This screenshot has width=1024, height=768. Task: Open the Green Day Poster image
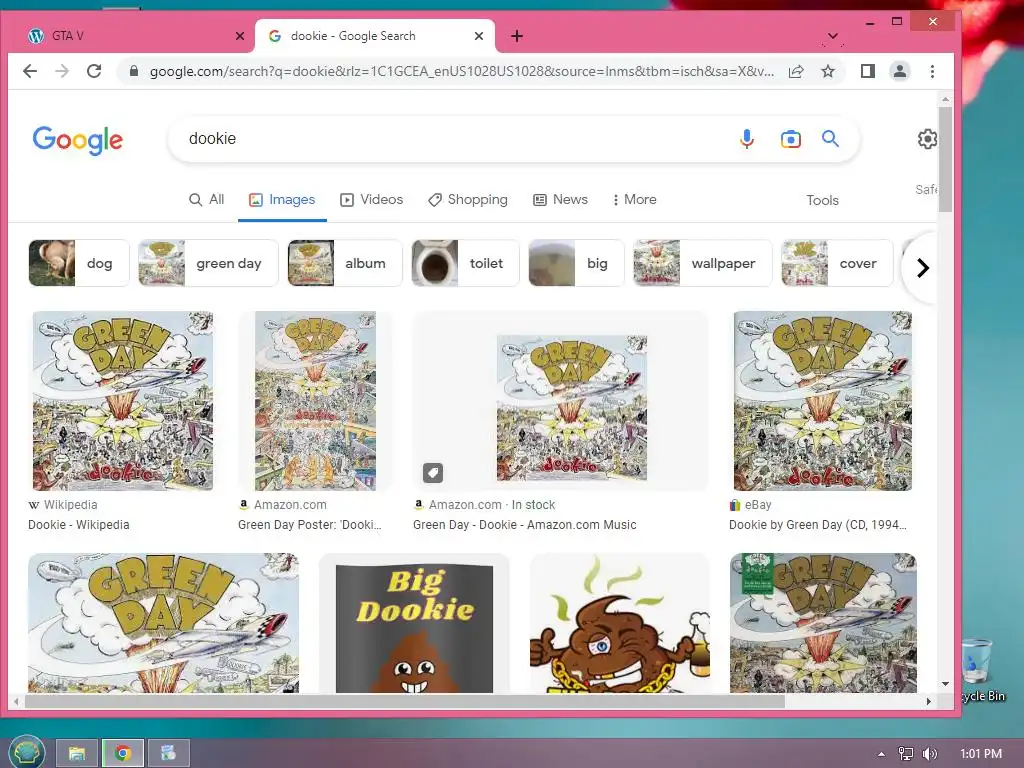coord(315,401)
